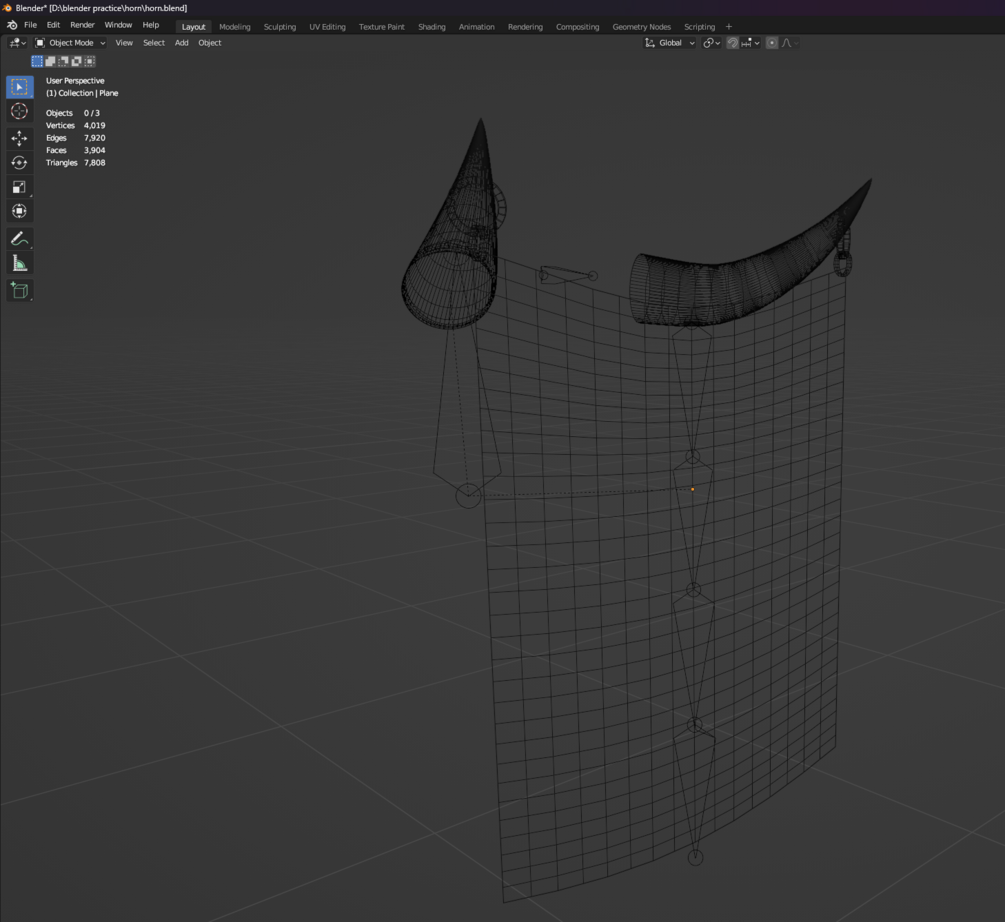Image resolution: width=1005 pixels, height=922 pixels.
Task: Click the Blender logo menu icon
Action: (12, 25)
